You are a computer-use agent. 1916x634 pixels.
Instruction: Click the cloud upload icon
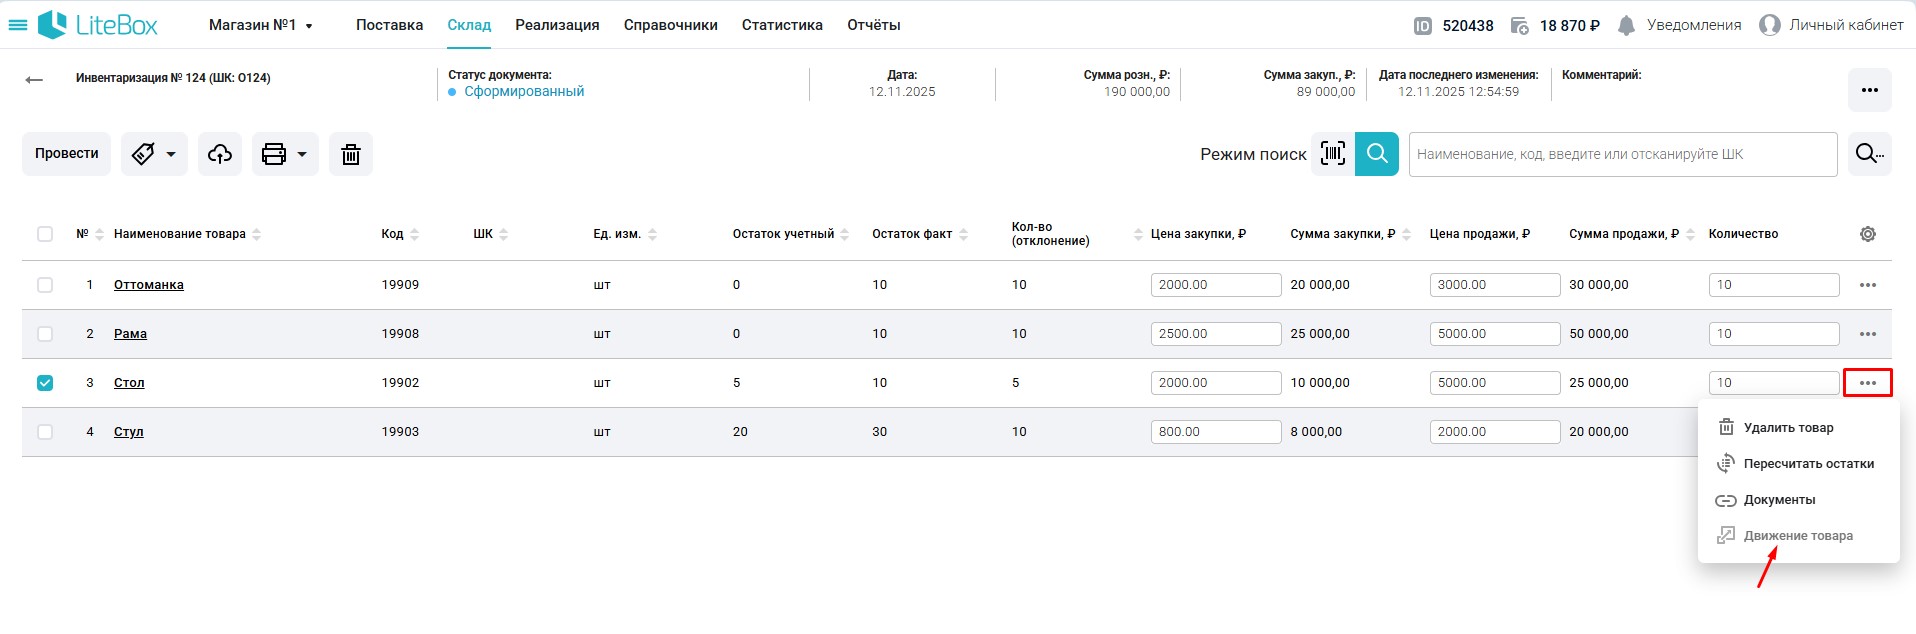220,154
